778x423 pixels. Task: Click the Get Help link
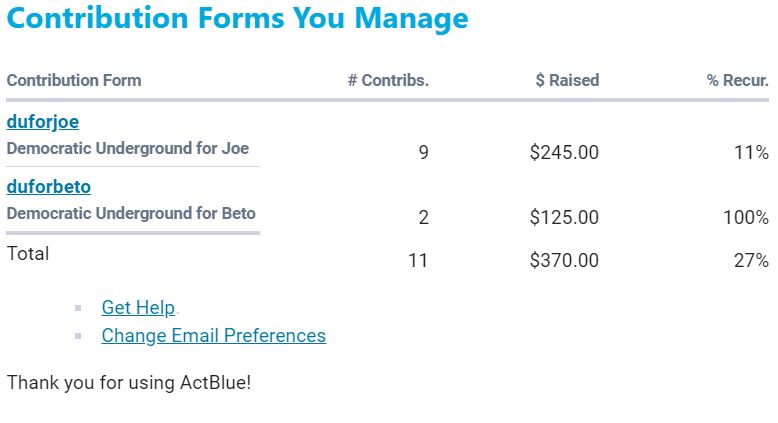(138, 308)
